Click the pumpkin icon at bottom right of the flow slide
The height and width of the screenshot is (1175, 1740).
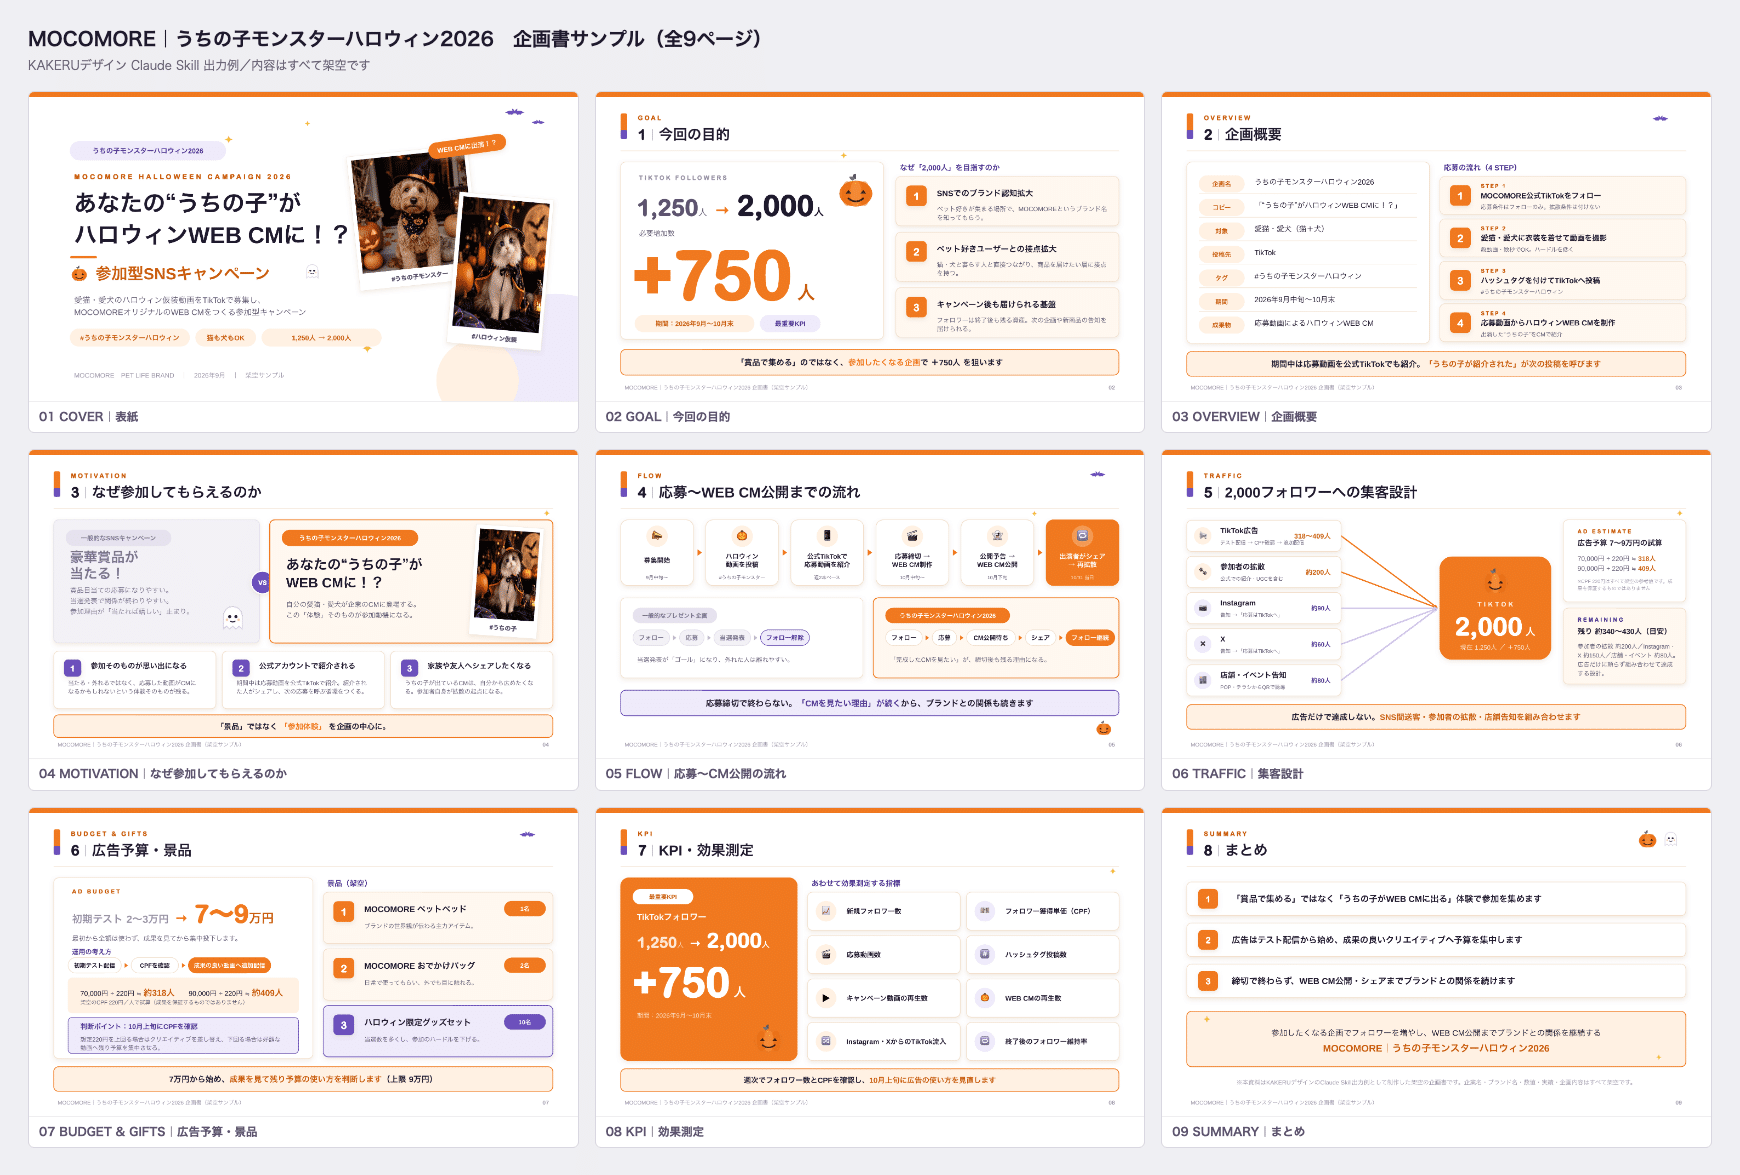pyautogui.click(x=1103, y=728)
